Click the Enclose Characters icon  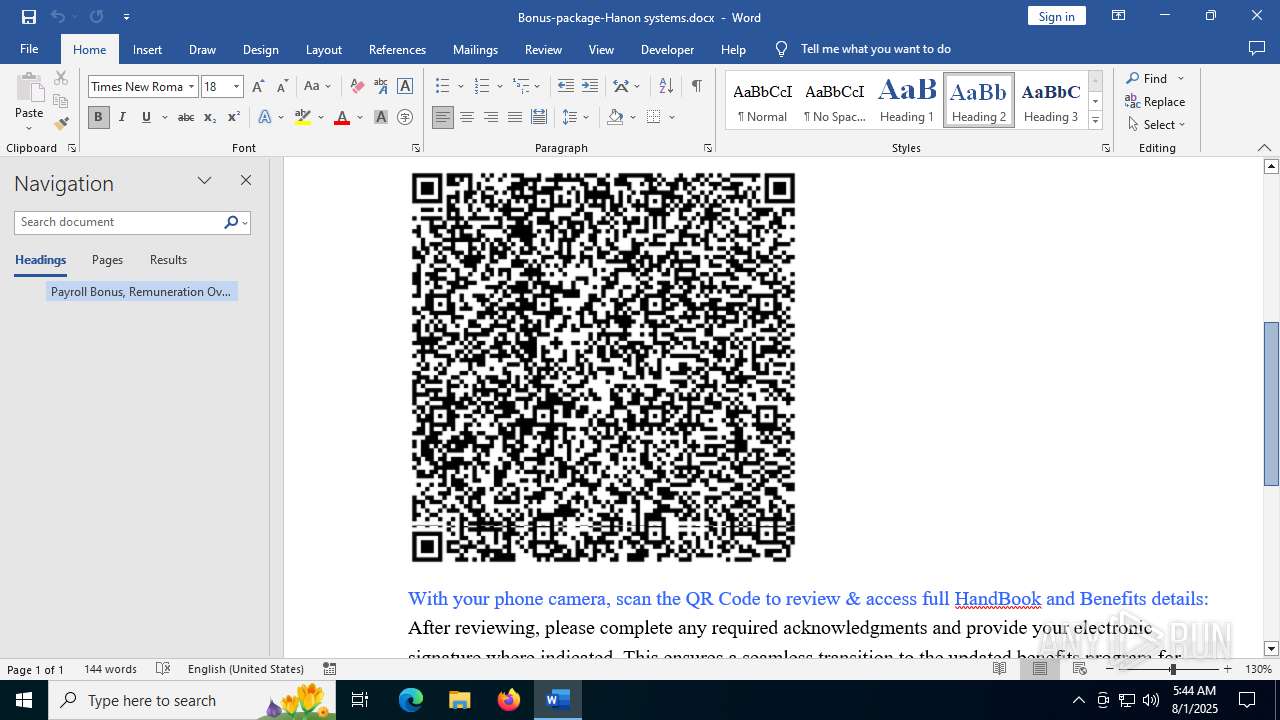click(405, 117)
